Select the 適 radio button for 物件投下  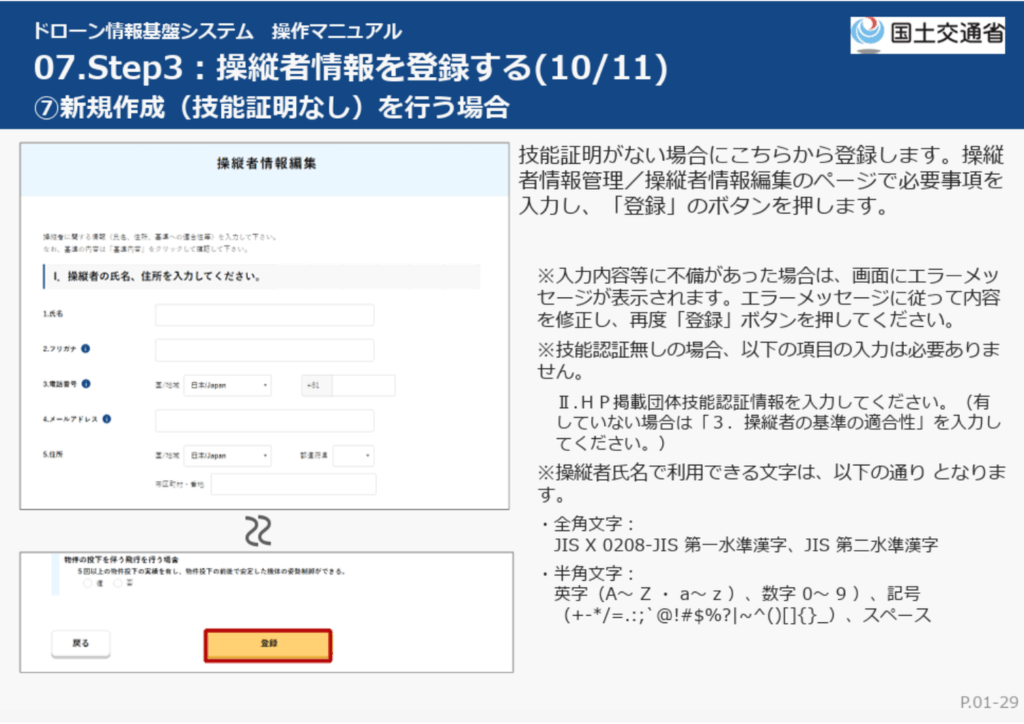point(87,582)
